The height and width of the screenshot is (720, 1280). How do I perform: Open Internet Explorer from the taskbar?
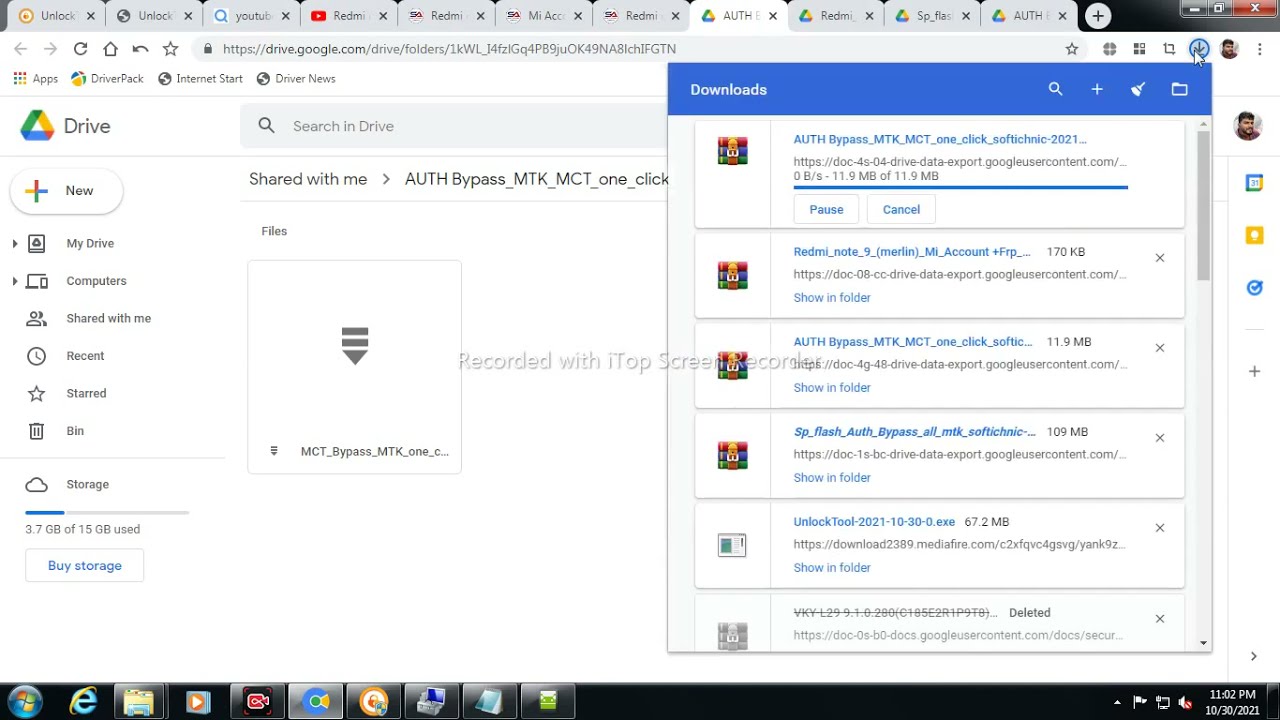pyautogui.click(x=83, y=702)
